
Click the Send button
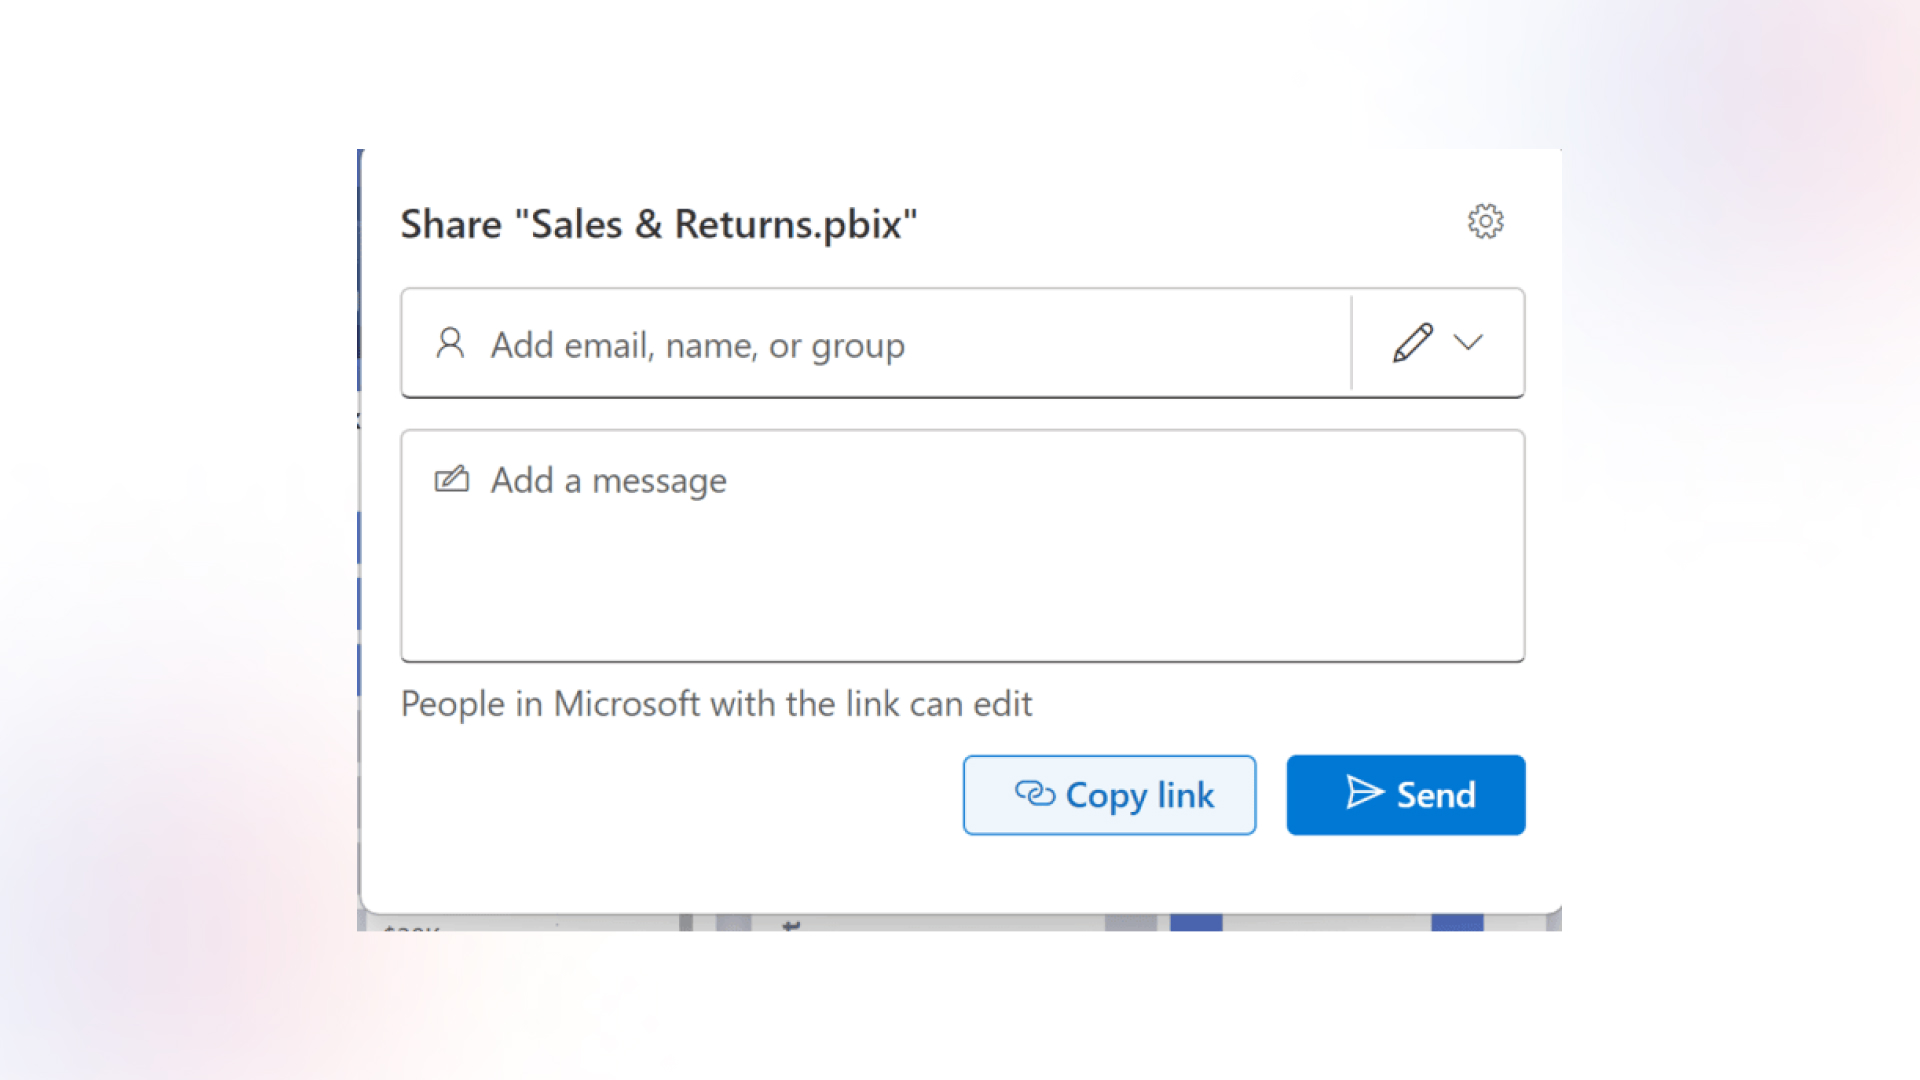pos(1405,795)
